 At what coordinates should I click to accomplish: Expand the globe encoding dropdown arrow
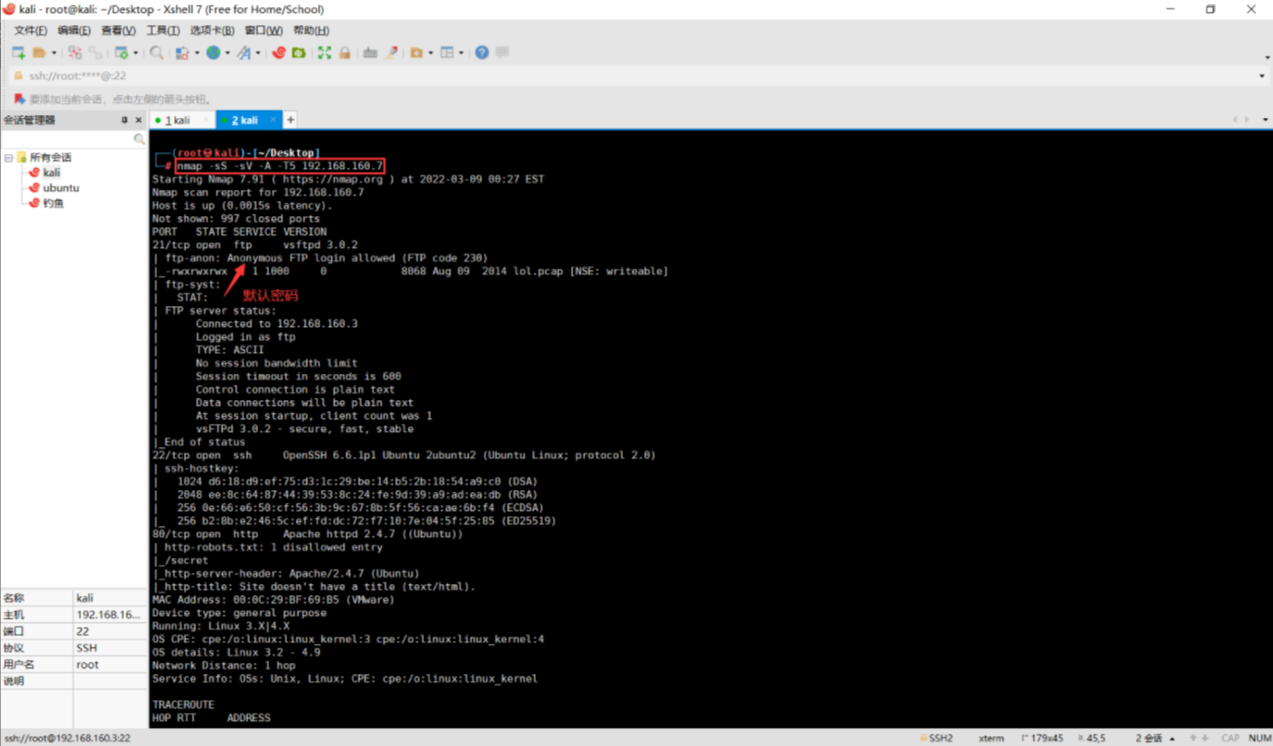227,53
